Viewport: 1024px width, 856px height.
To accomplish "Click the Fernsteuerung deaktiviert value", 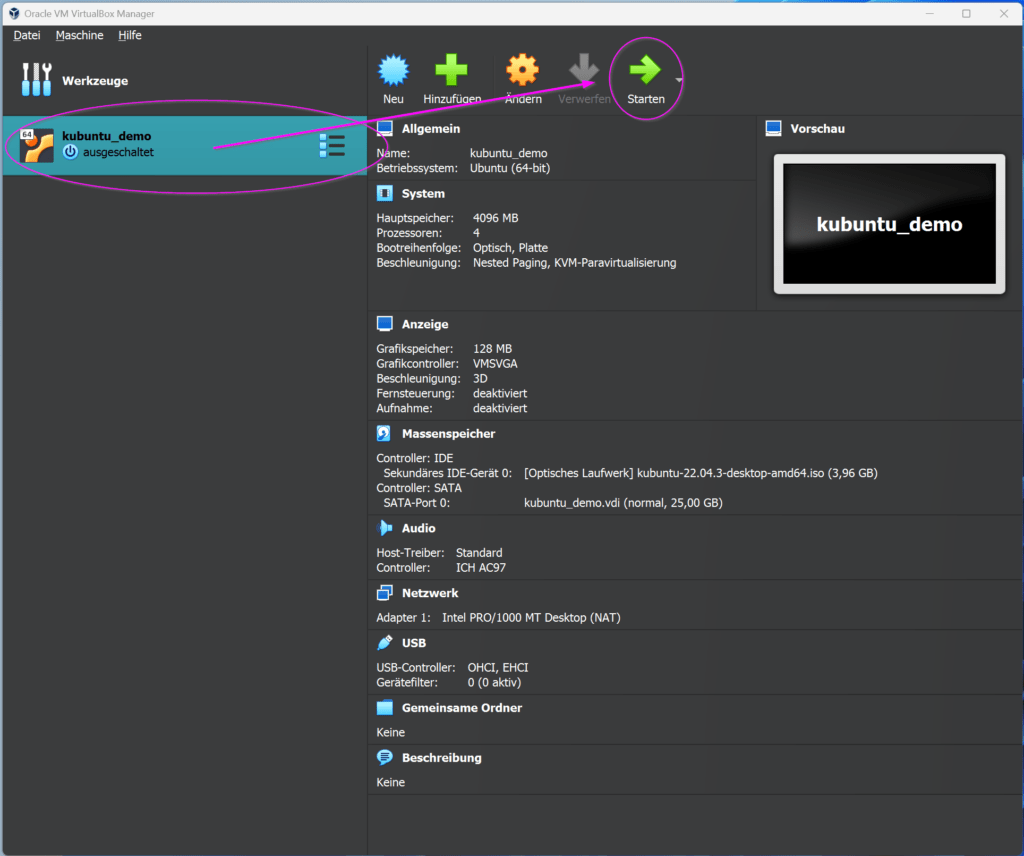I will point(500,394).
